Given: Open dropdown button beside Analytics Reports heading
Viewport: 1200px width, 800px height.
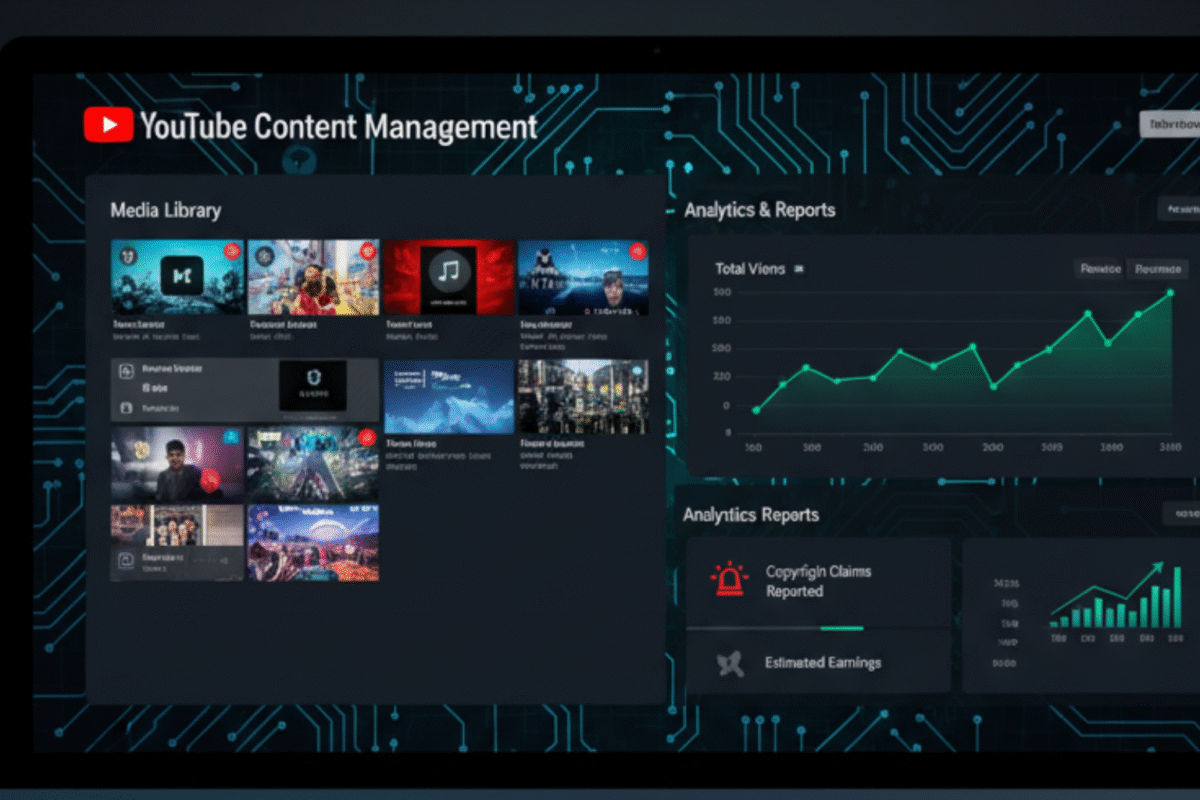Looking at the screenshot, I should point(1180,514).
